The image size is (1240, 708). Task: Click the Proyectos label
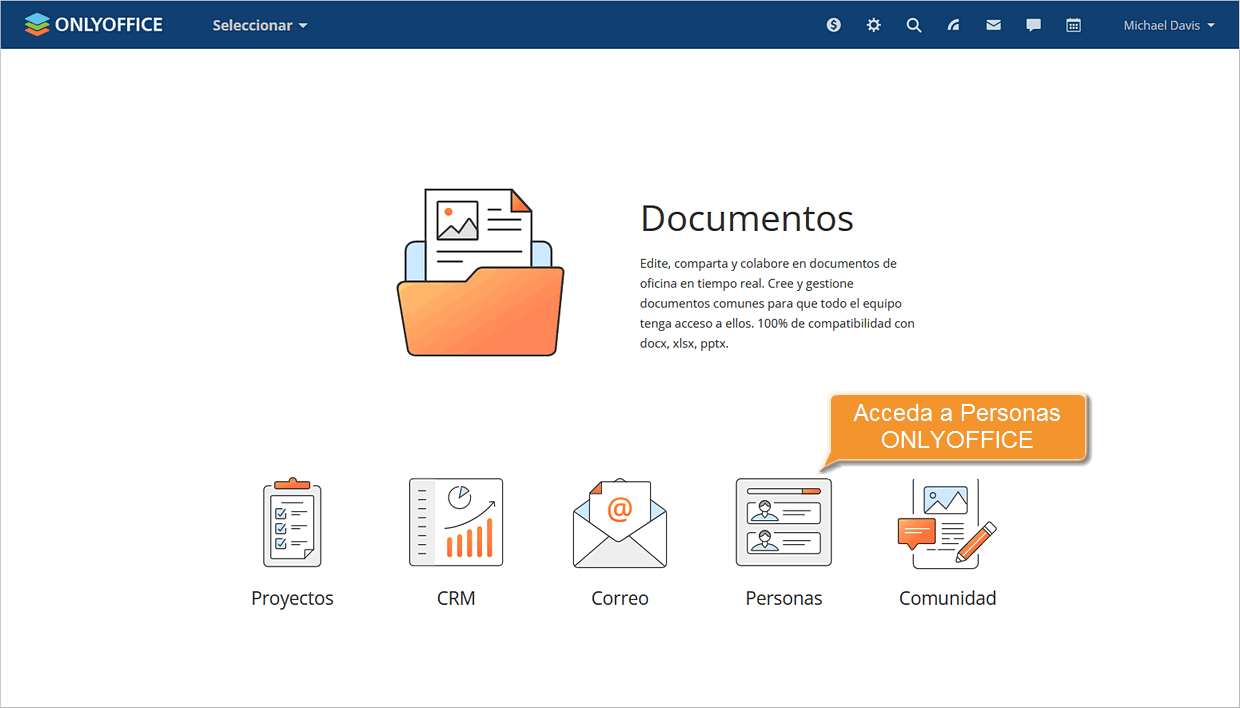click(292, 598)
